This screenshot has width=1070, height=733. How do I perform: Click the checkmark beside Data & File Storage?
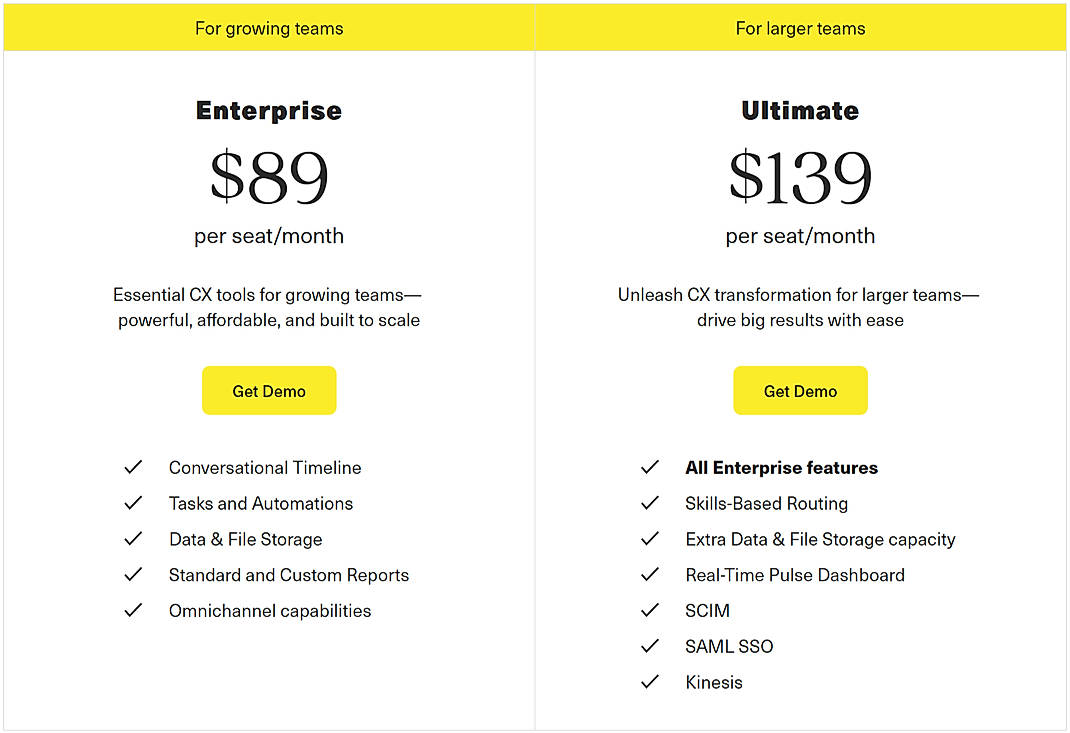pyautogui.click(x=133, y=539)
